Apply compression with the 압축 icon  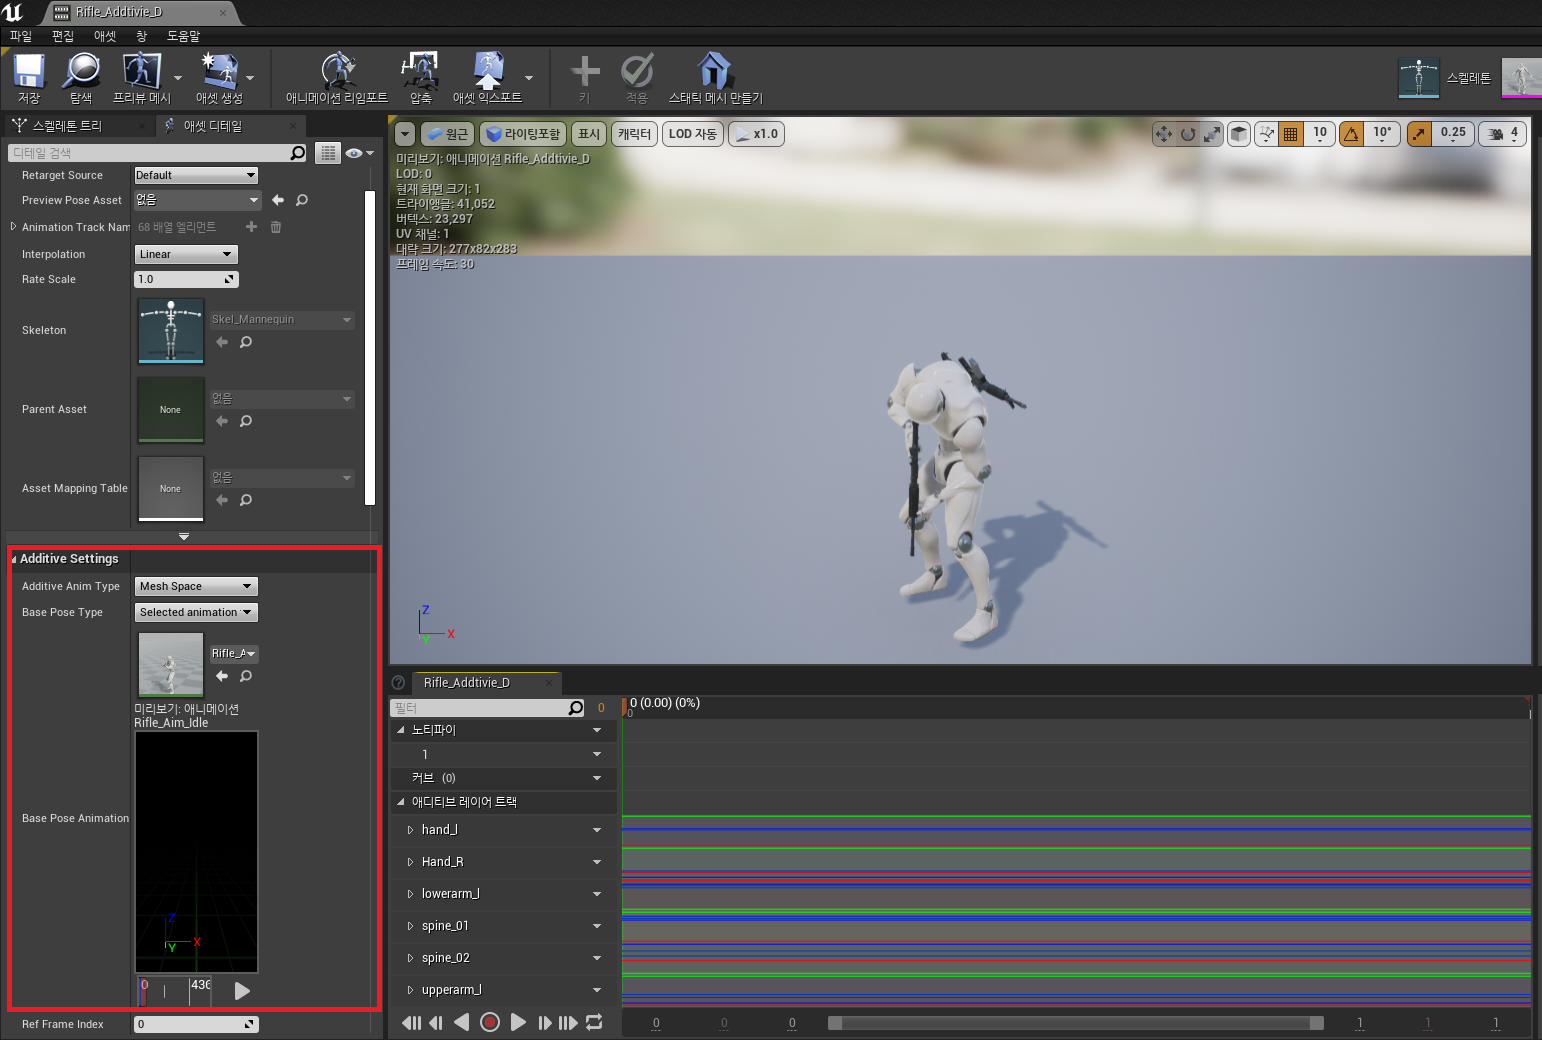(421, 77)
